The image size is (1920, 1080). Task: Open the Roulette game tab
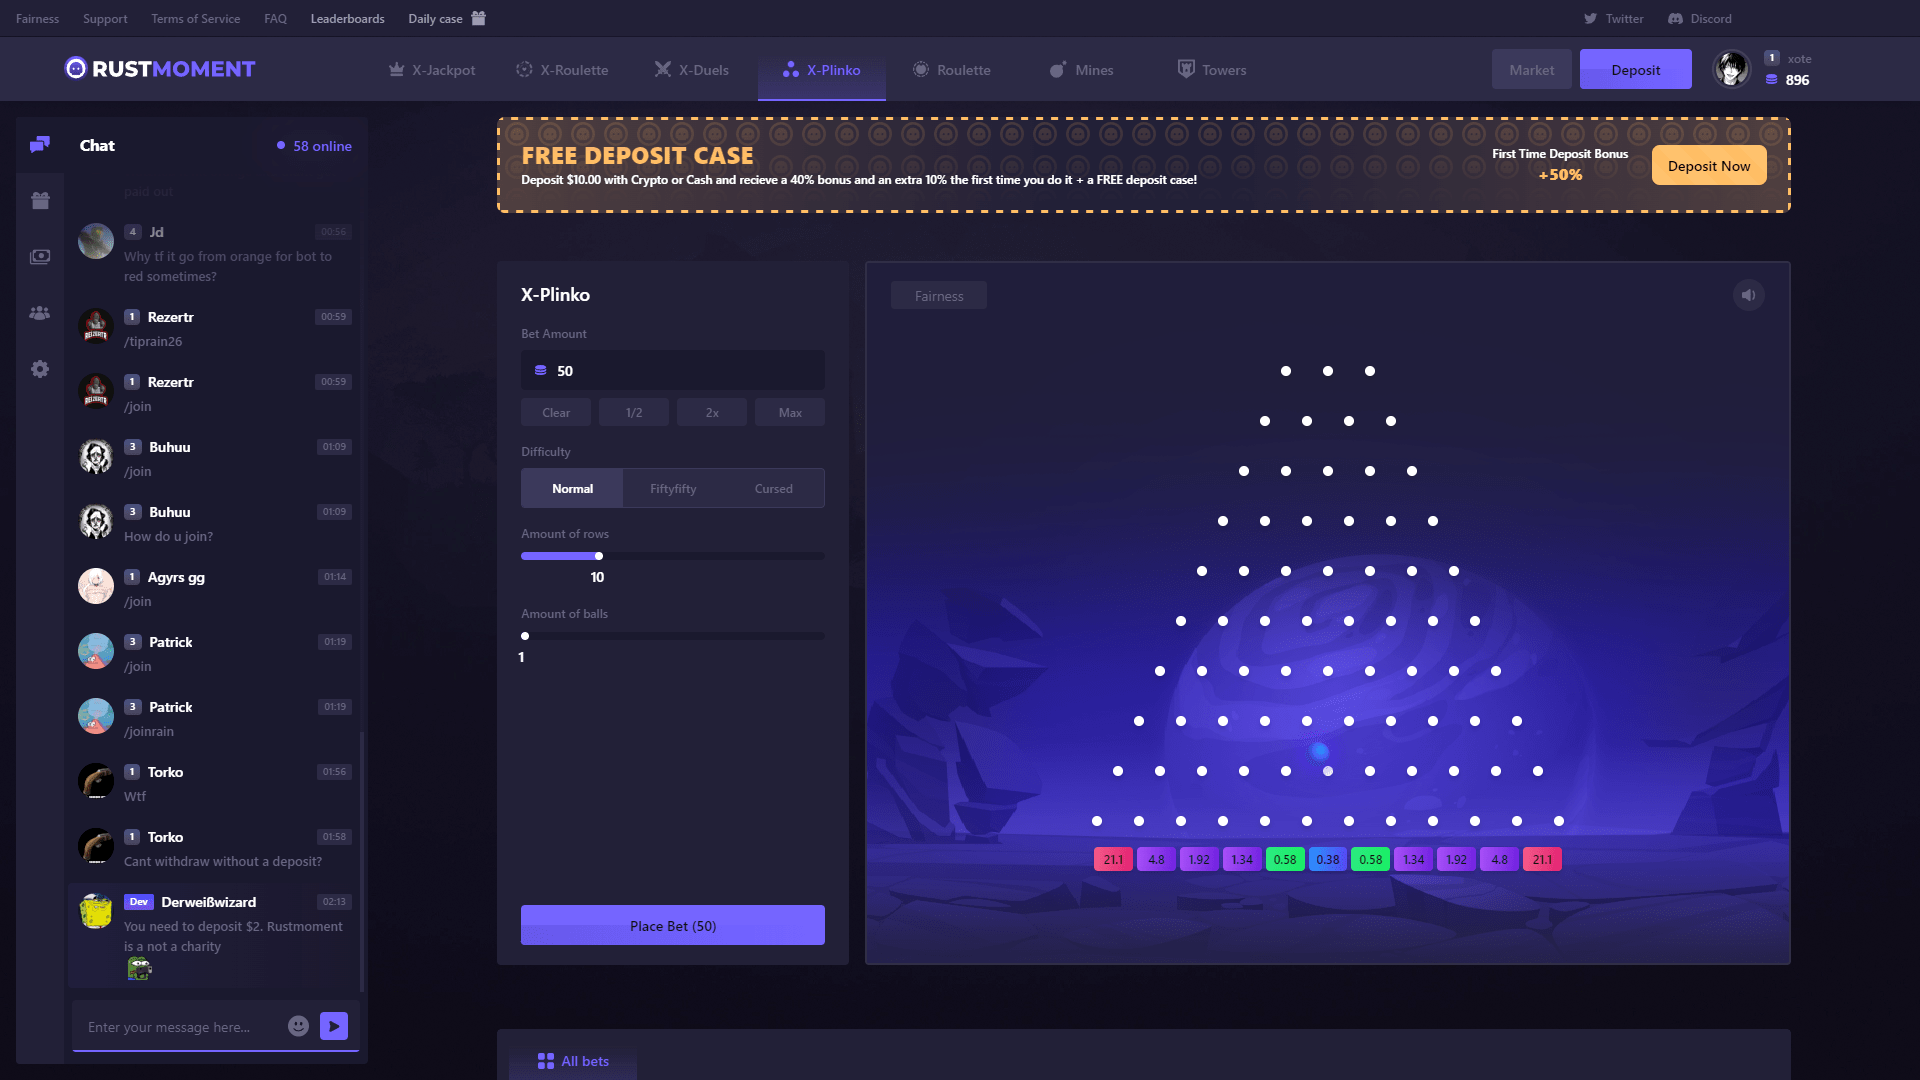coord(952,70)
